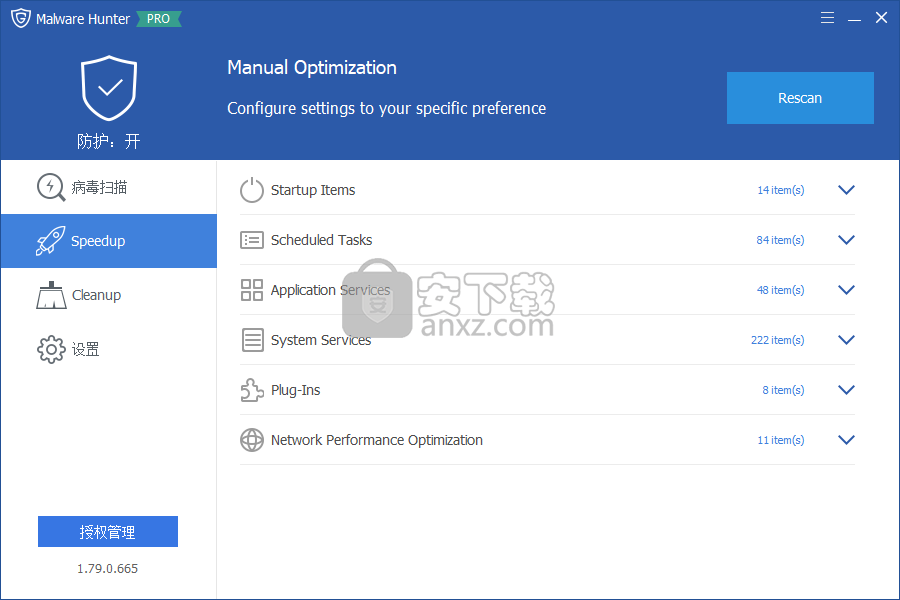Click the 48 item(s) count
Viewport: 900px width, 600px height.
(780, 290)
